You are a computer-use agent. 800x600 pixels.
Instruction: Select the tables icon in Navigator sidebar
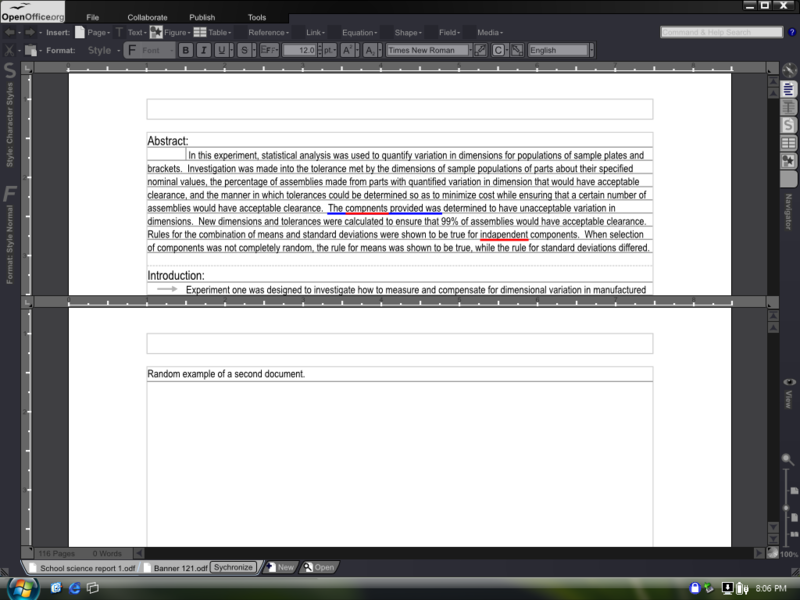point(788,143)
